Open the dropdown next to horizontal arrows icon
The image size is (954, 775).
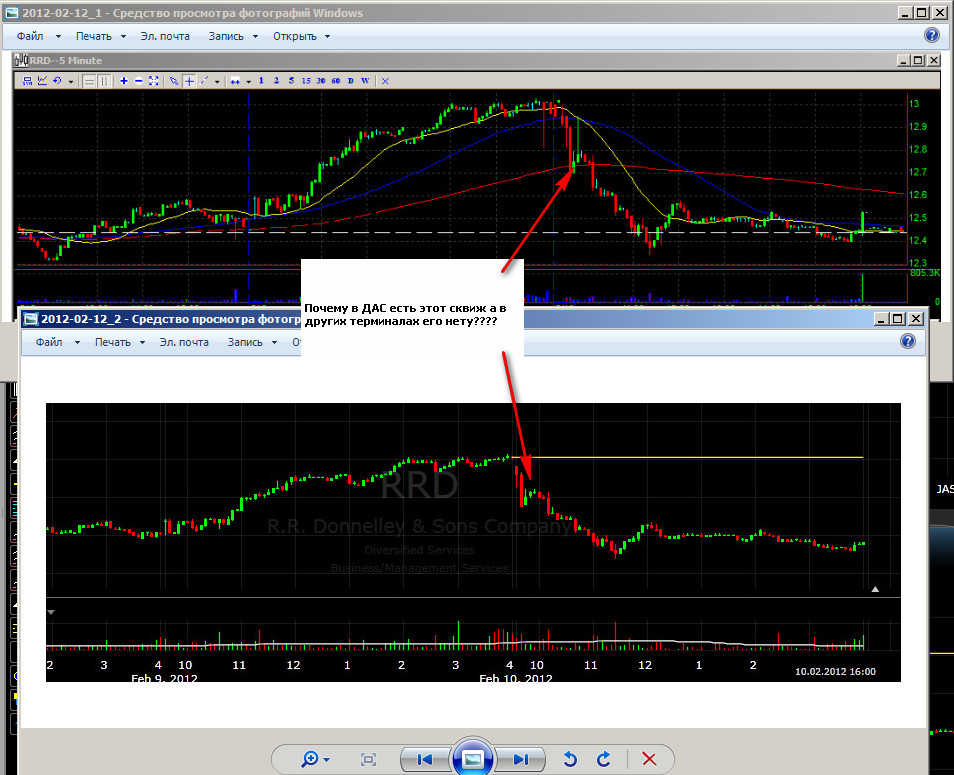click(248, 82)
